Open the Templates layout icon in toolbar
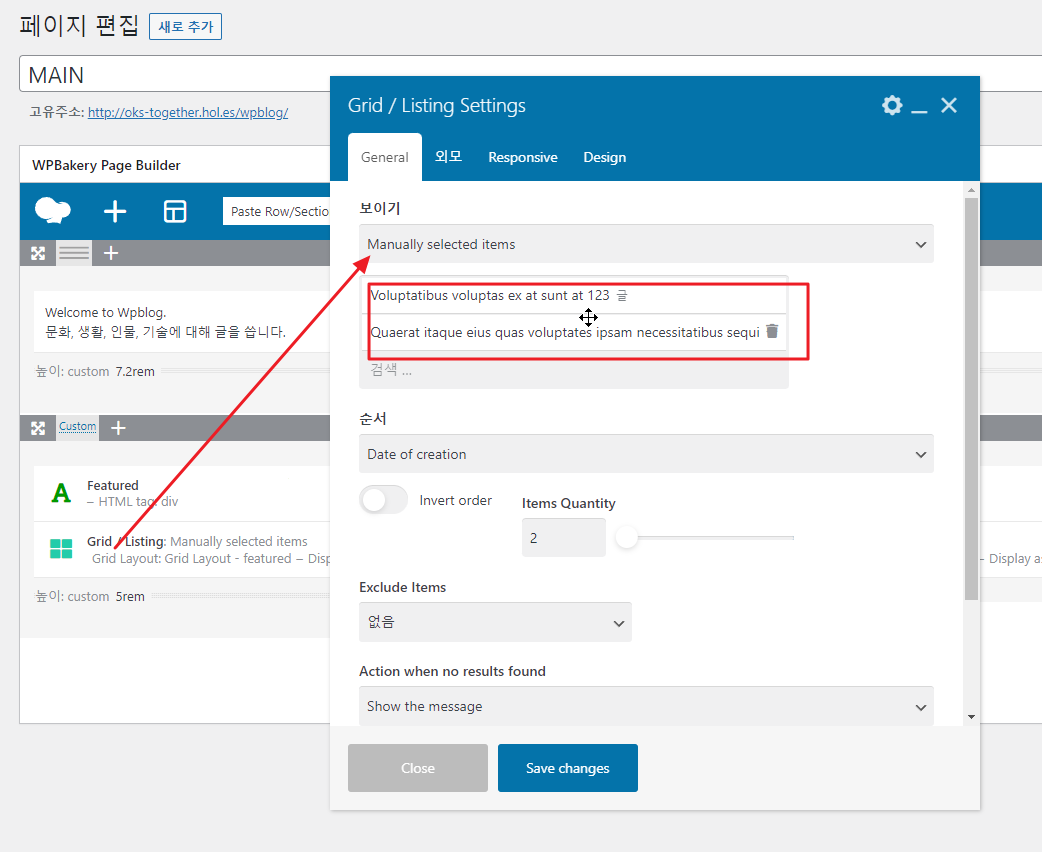This screenshot has width=1042, height=852. click(x=175, y=211)
